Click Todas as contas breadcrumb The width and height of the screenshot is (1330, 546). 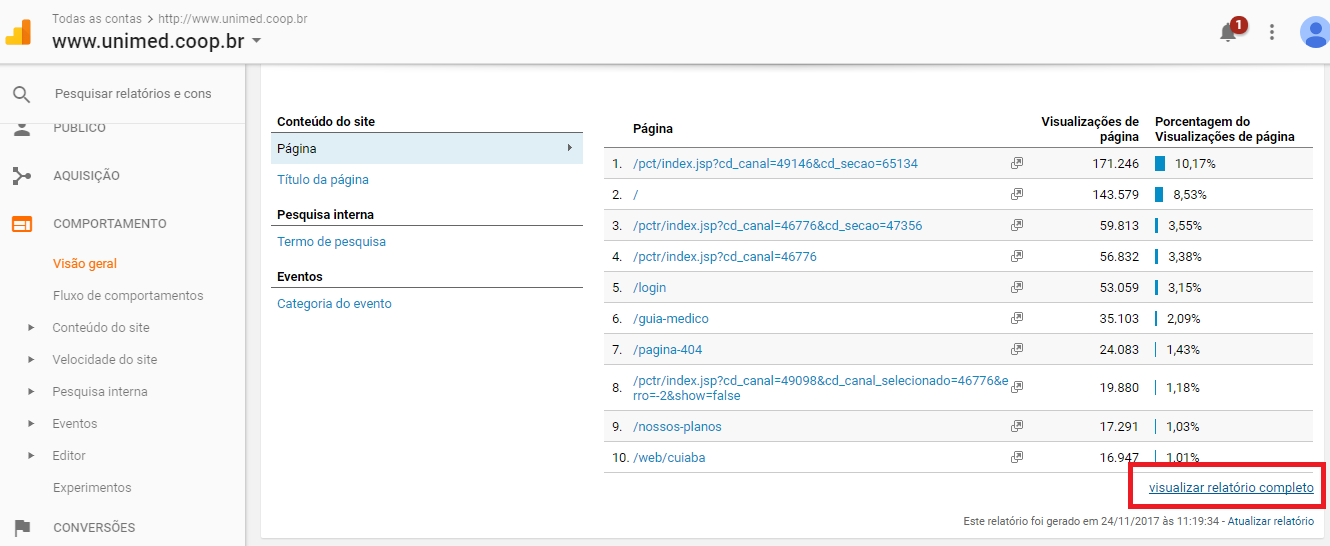(x=96, y=19)
